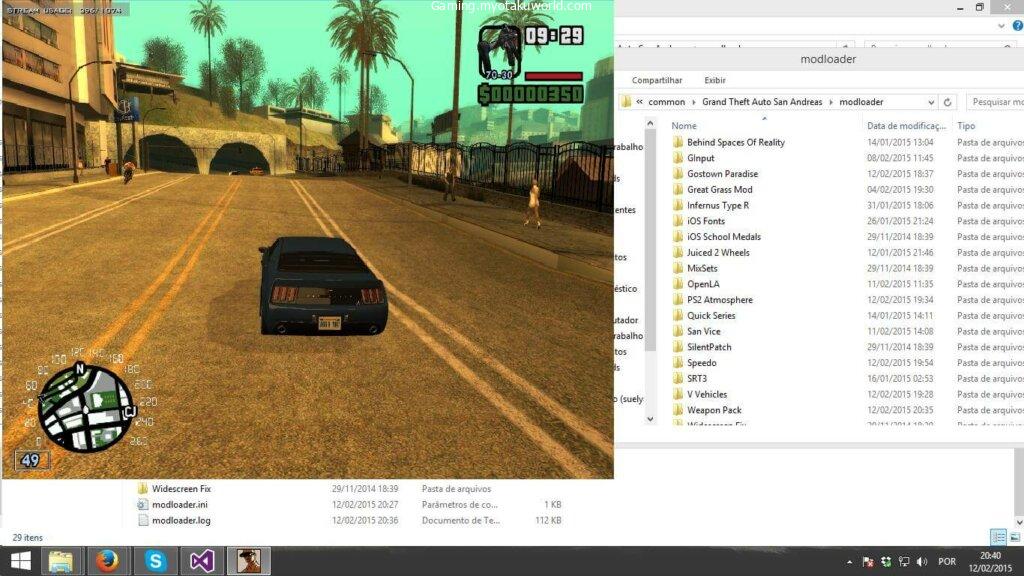Select the modloader.ini file

click(x=179, y=504)
